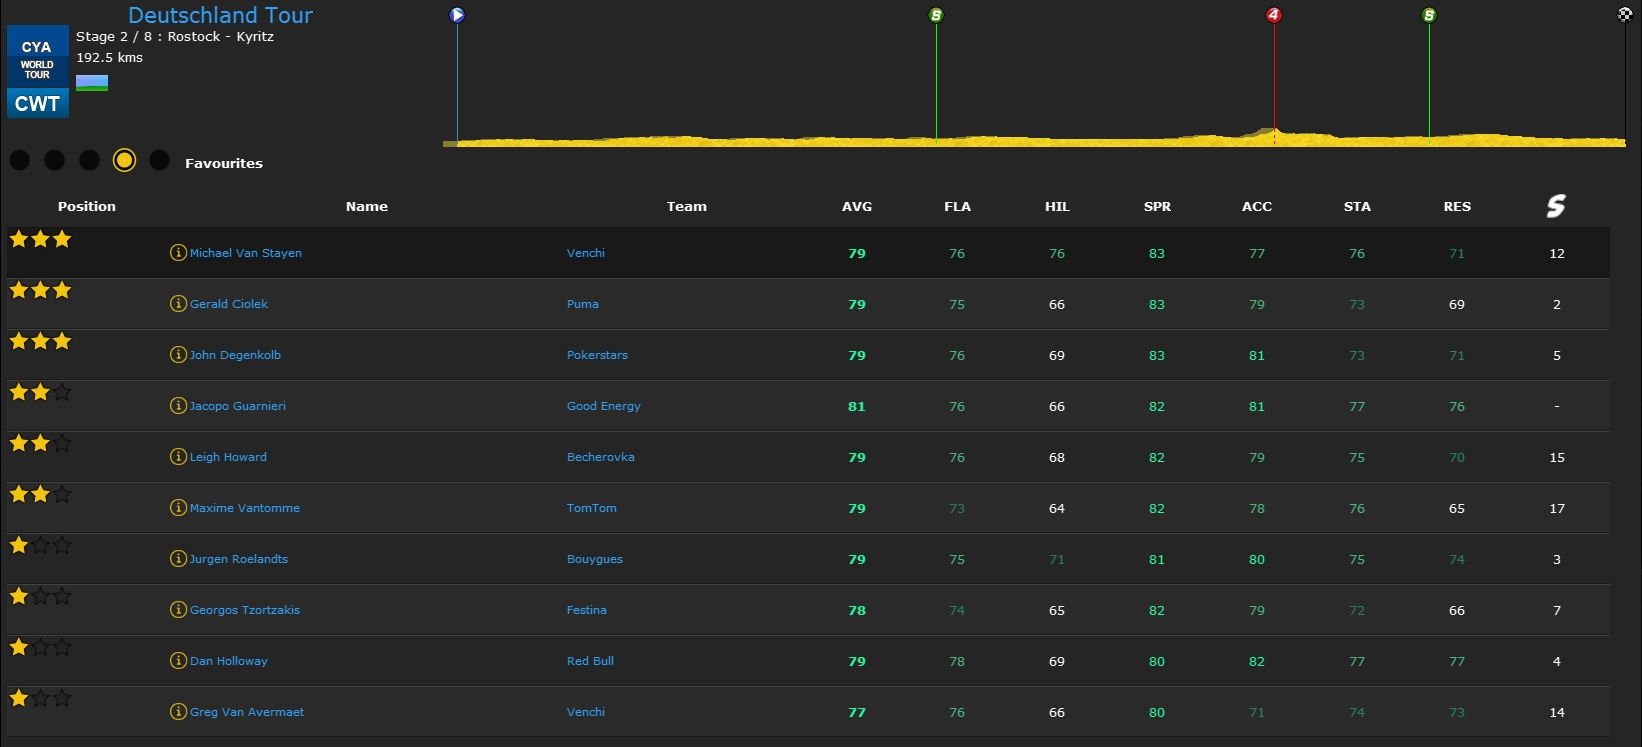Click the Name column header
1642x747 pixels.
point(367,206)
